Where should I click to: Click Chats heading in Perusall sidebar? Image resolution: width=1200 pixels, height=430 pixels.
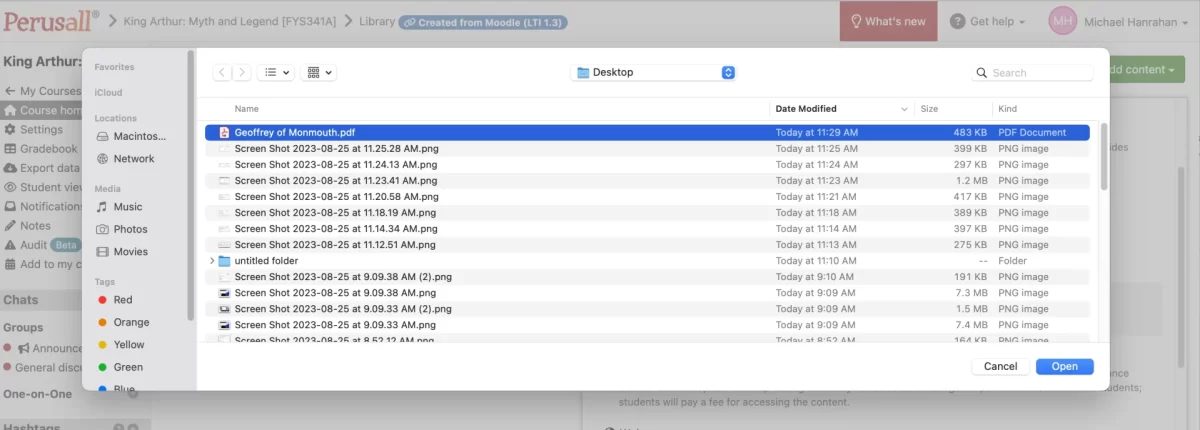tap(20, 300)
